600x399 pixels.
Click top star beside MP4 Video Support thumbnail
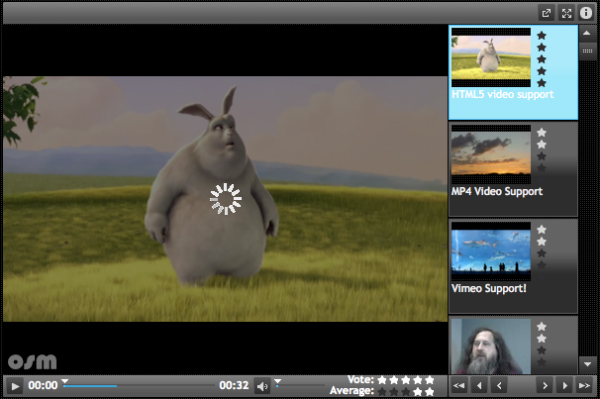click(541, 133)
